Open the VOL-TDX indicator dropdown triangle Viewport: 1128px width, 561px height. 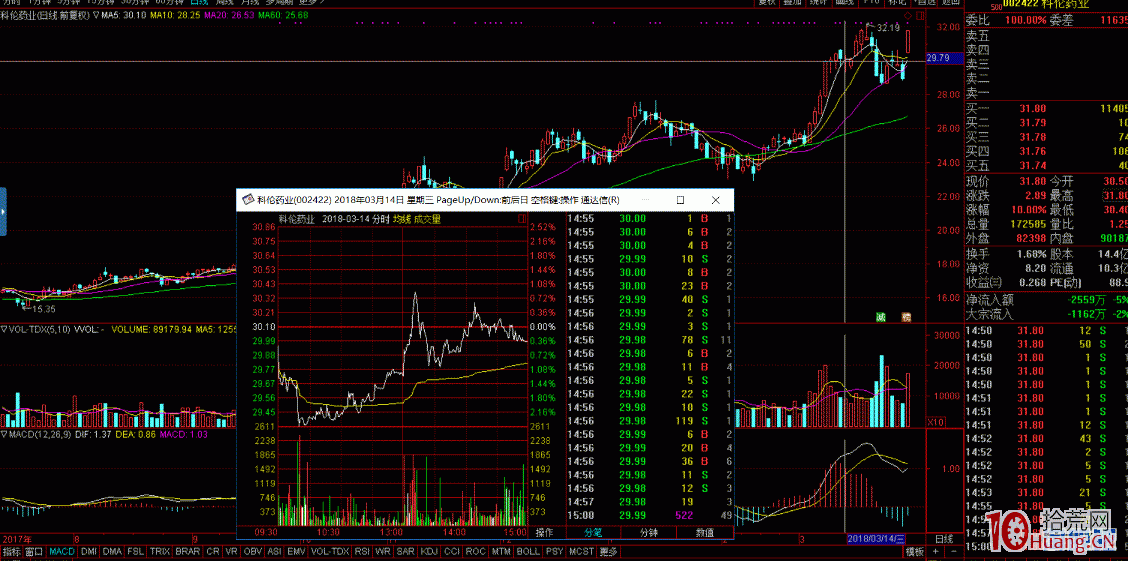(4, 329)
